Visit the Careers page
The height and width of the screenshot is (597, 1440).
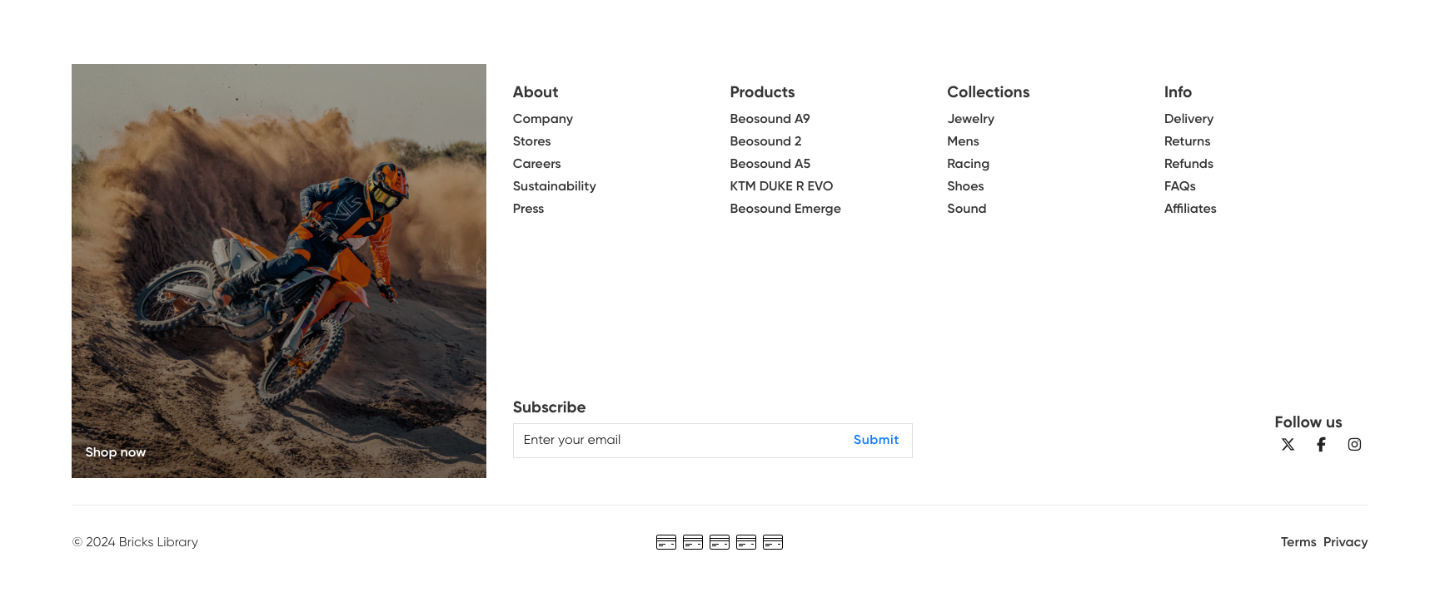pos(537,164)
